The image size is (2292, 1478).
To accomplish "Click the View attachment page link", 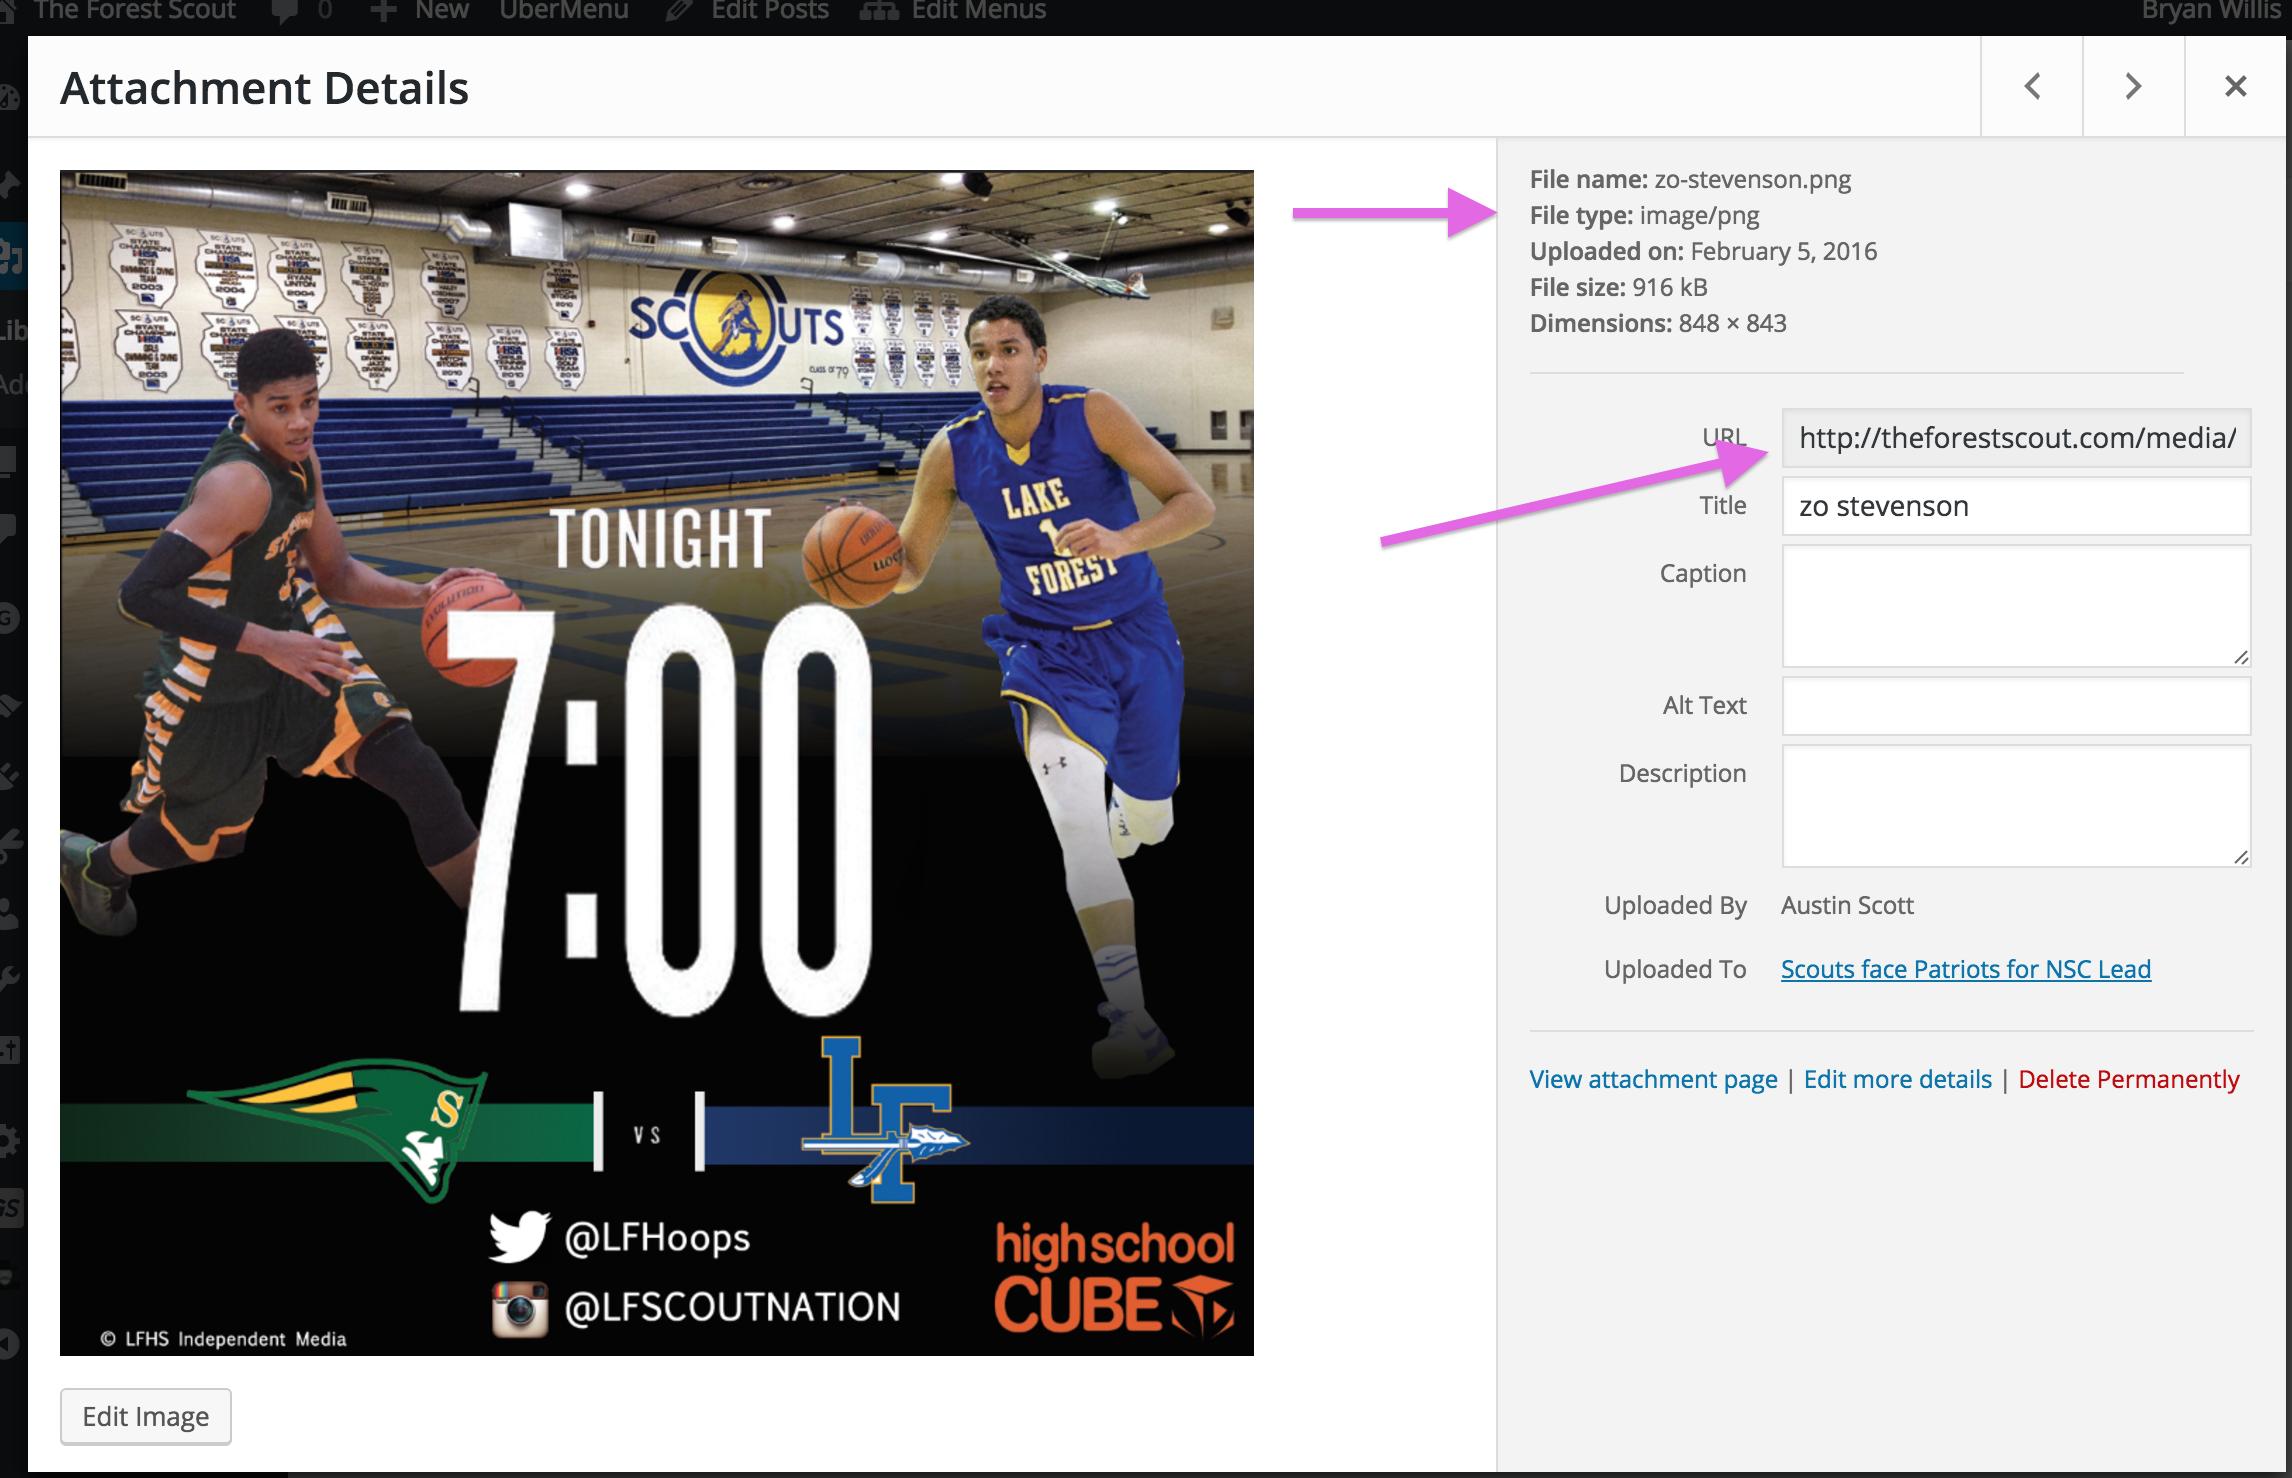I will [x=1652, y=1079].
